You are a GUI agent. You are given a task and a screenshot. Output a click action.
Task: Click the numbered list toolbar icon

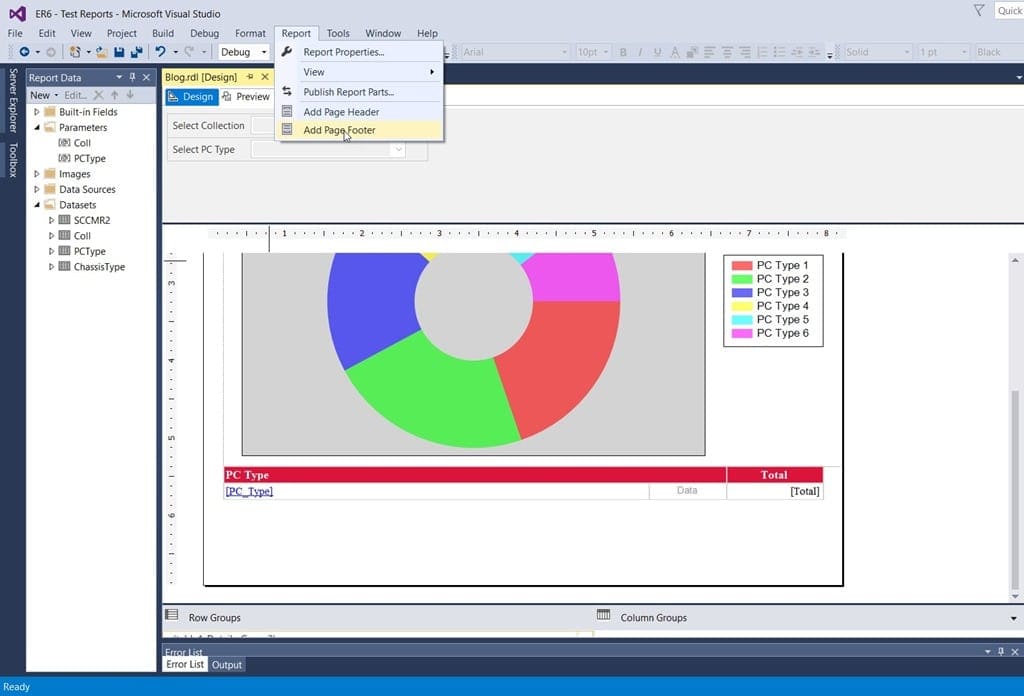coord(762,52)
